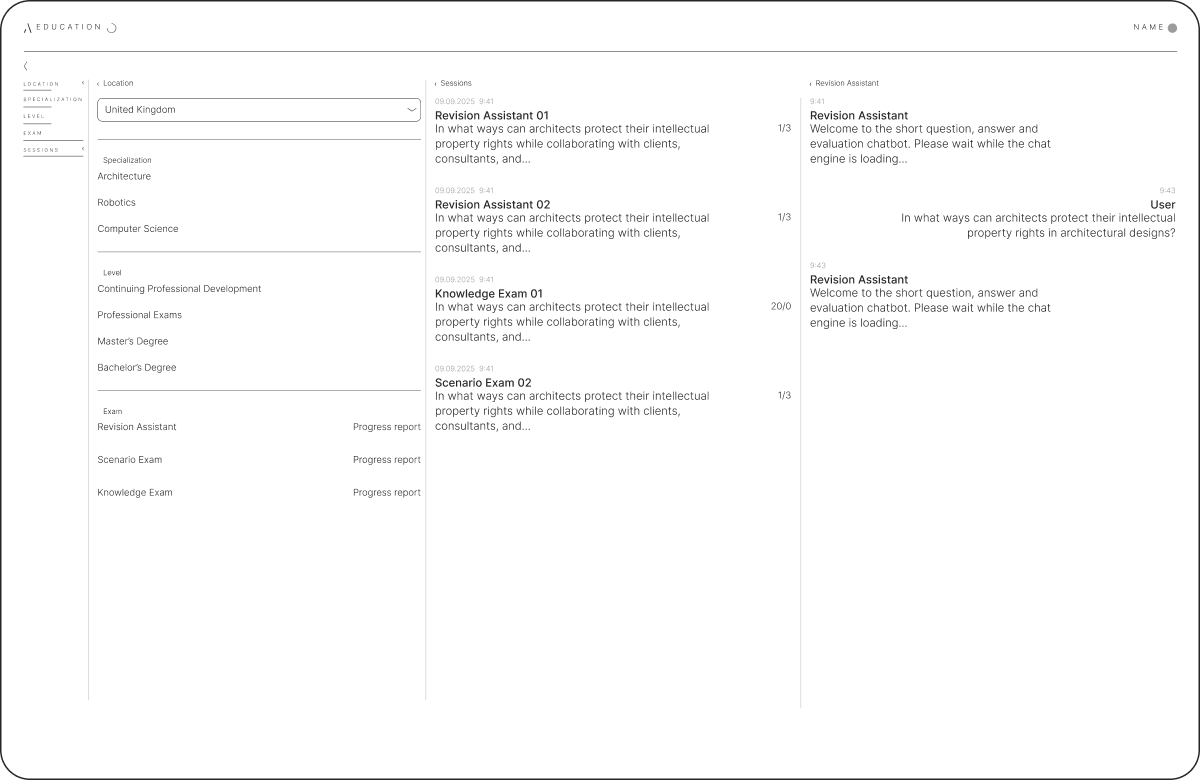Select LEVEL in the sidebar navigation

coord(34,116)
